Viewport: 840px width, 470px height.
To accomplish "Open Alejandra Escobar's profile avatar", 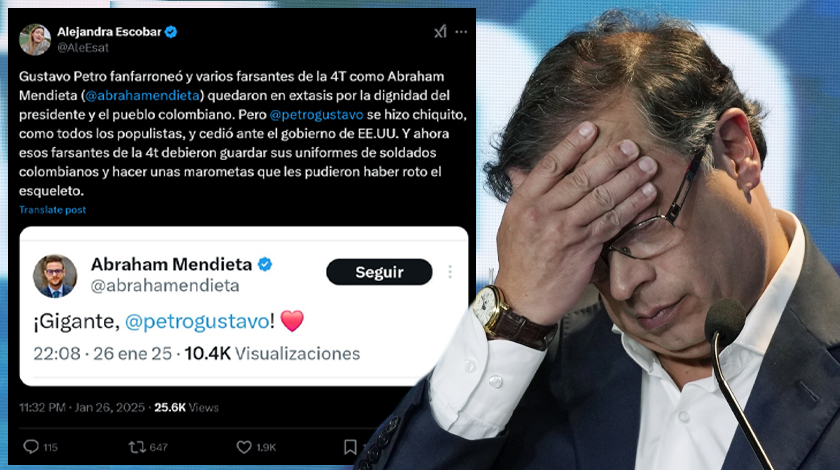I will [35, 40].
